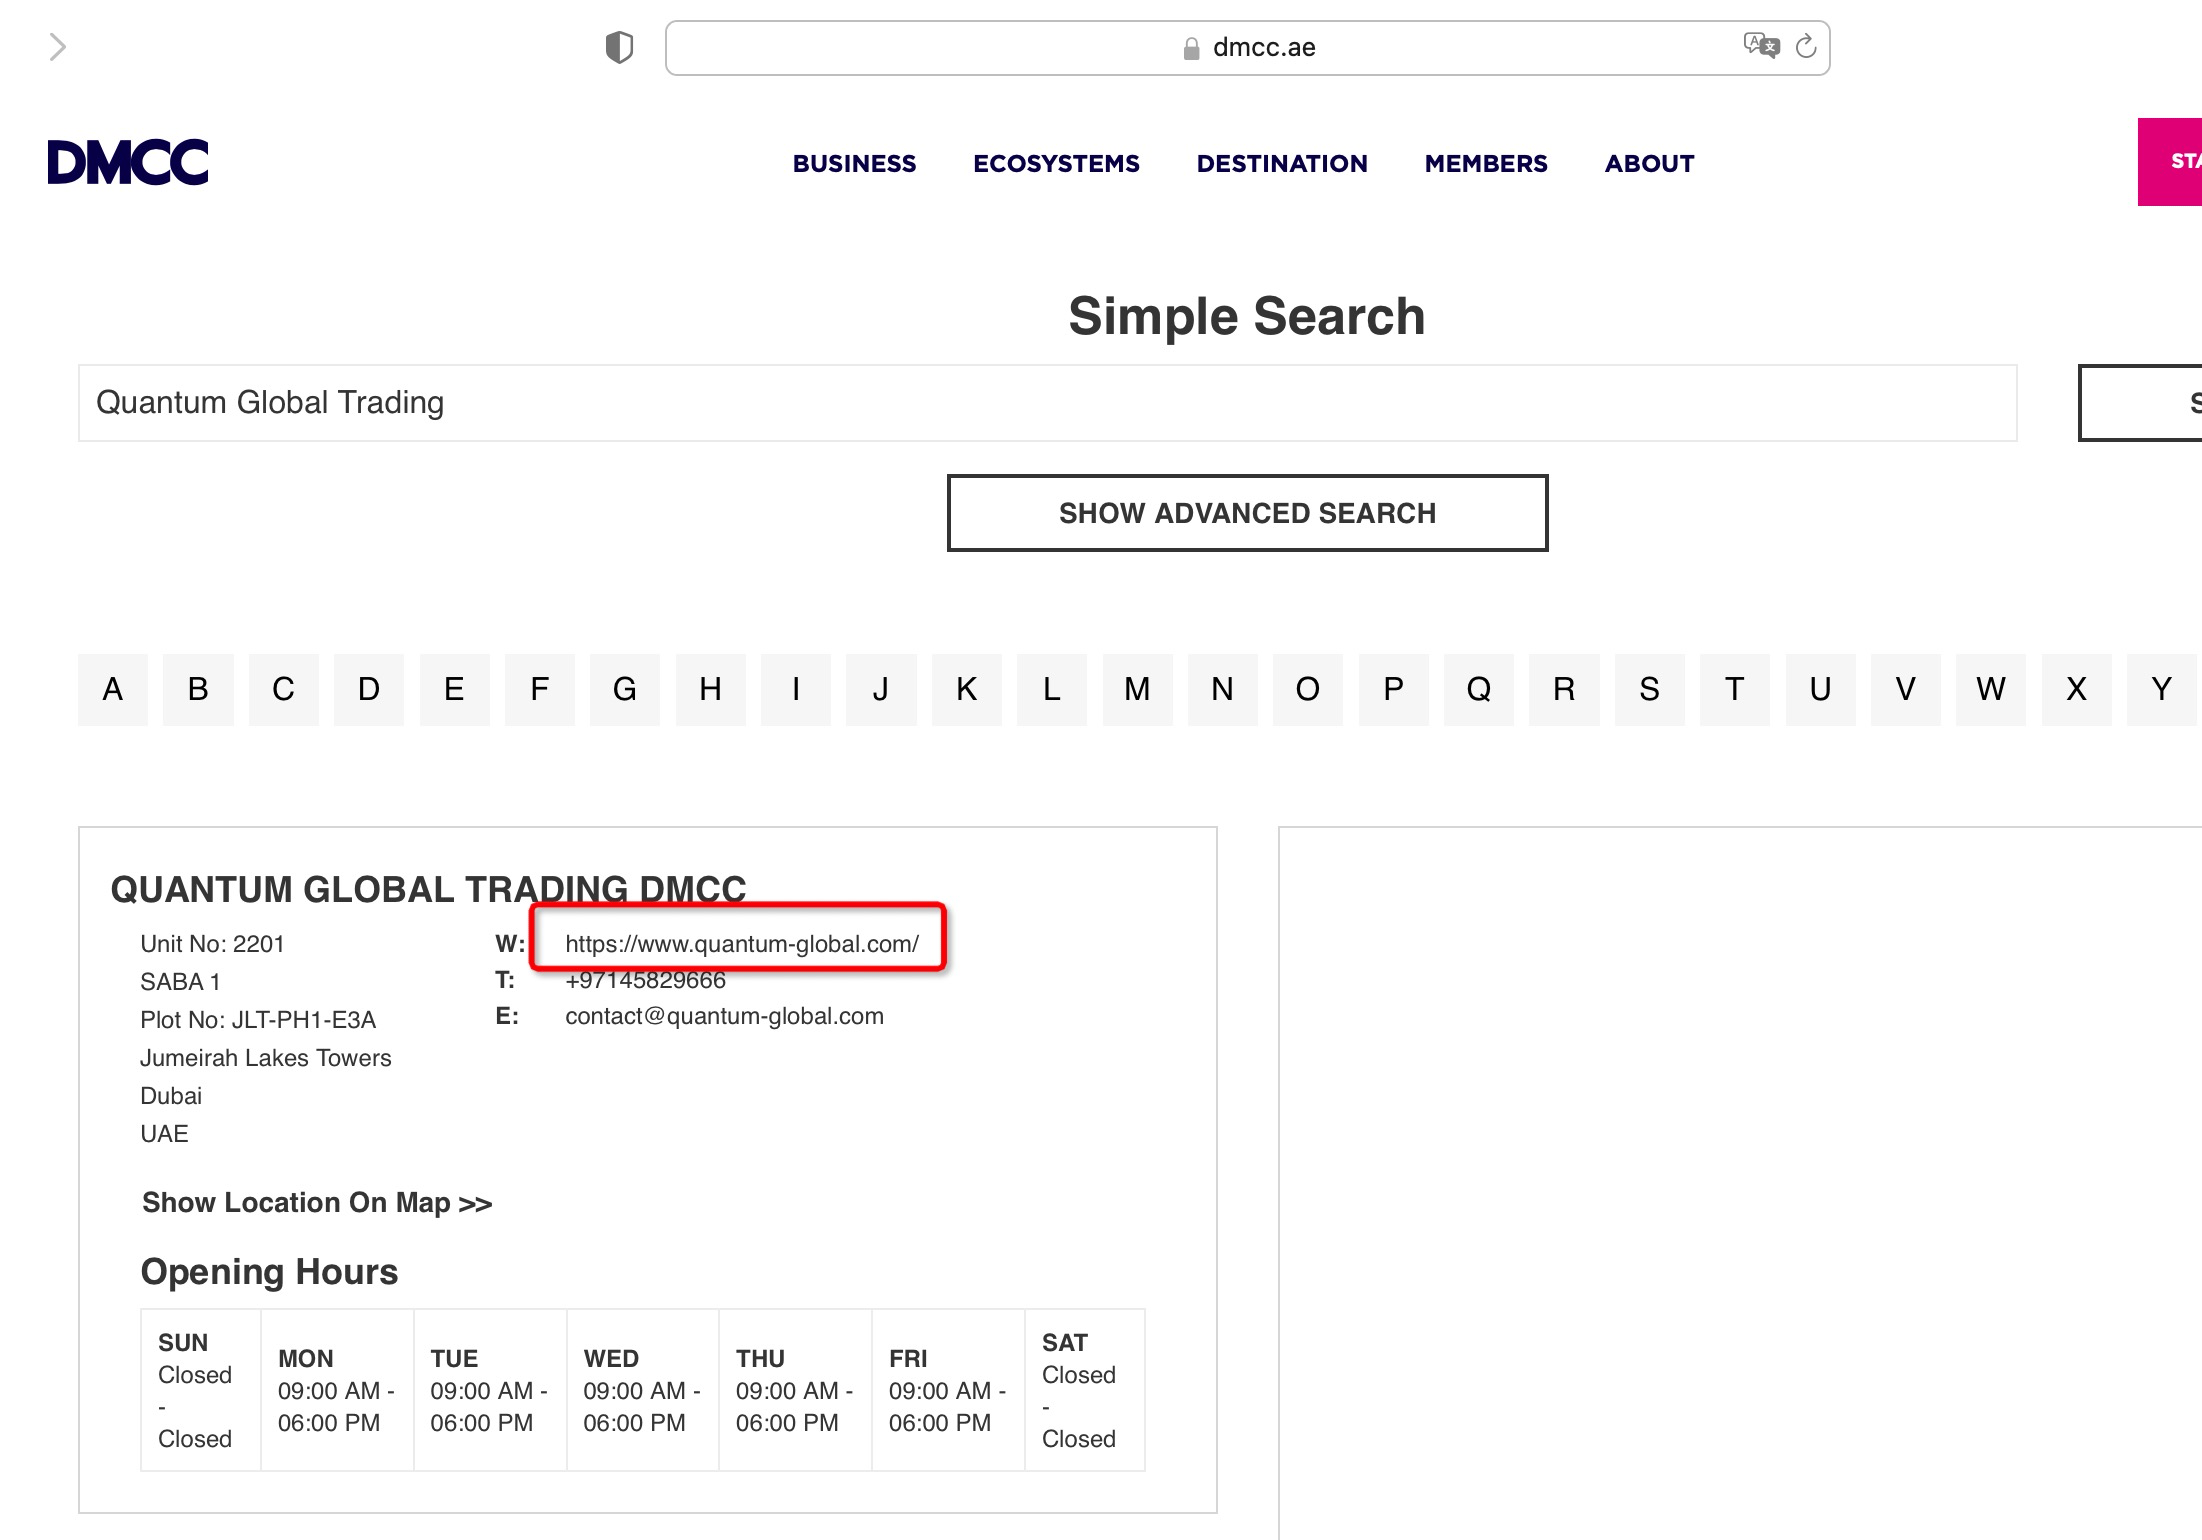Expand the advanced search options

click(1247, 513)
